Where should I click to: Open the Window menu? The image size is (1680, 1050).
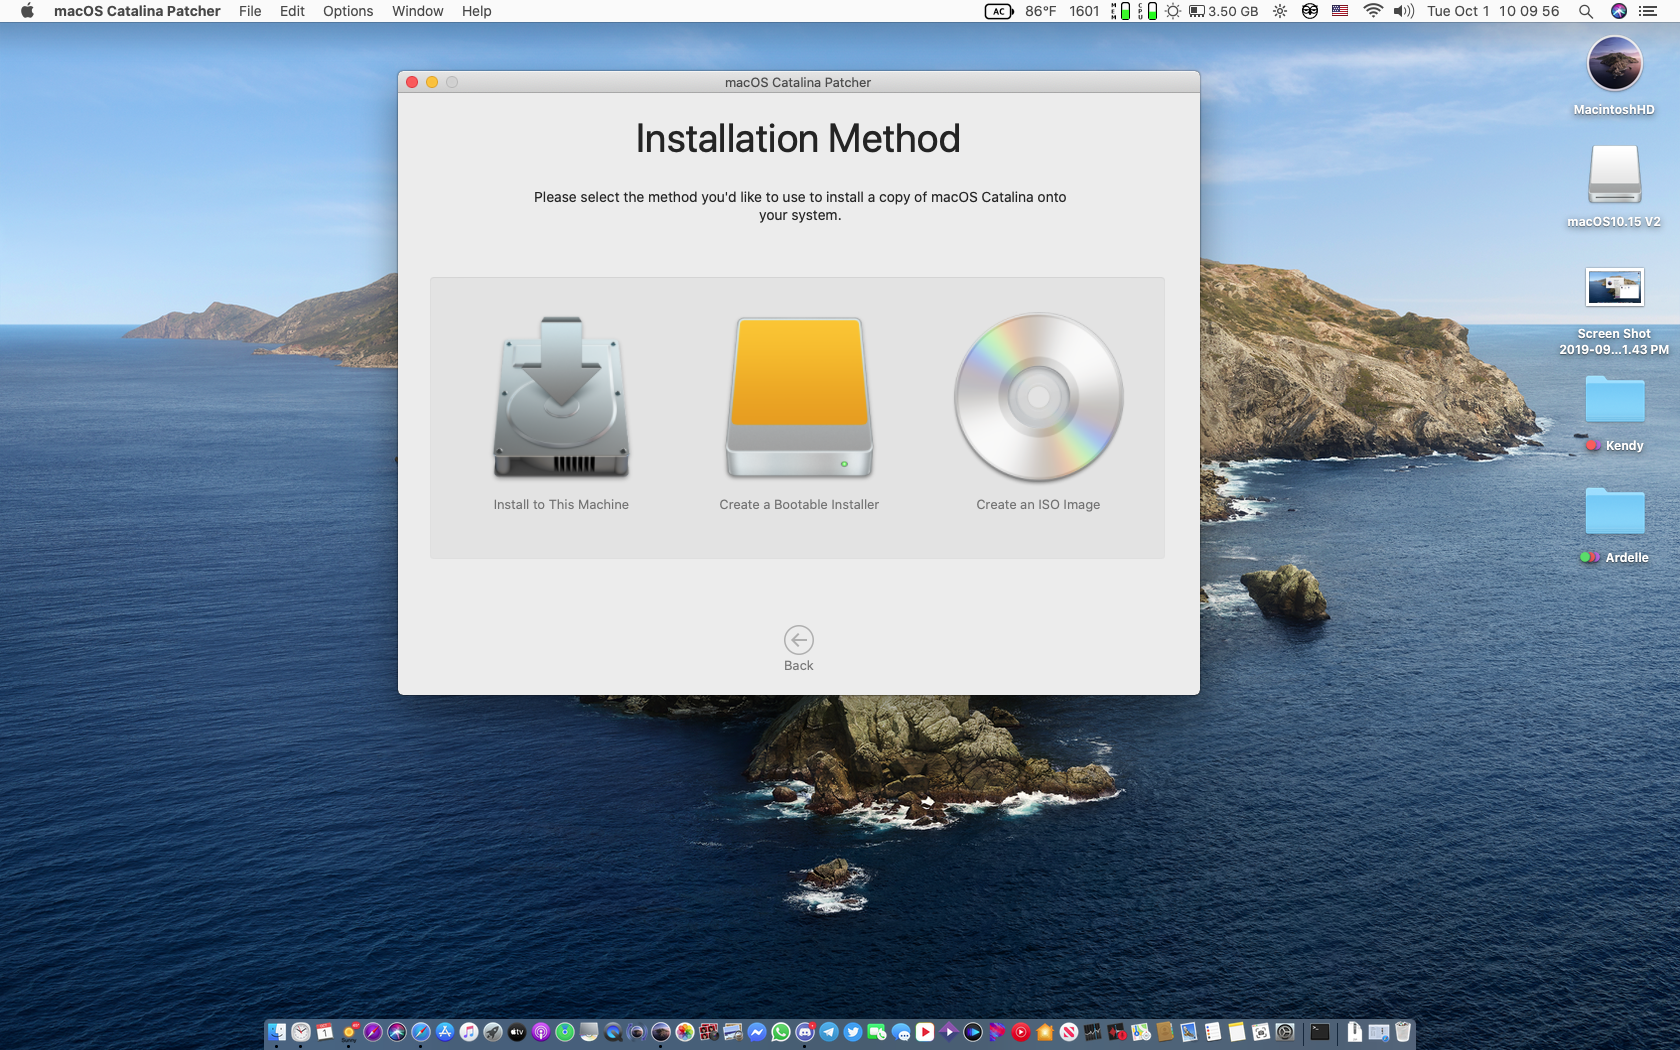pos(417,11)
